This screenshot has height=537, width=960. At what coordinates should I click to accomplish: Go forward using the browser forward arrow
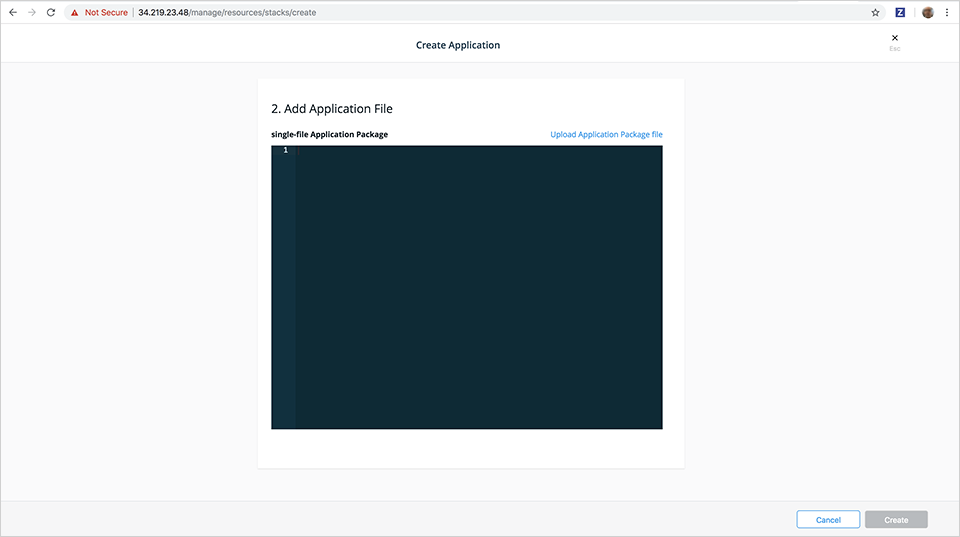point(32,12)
